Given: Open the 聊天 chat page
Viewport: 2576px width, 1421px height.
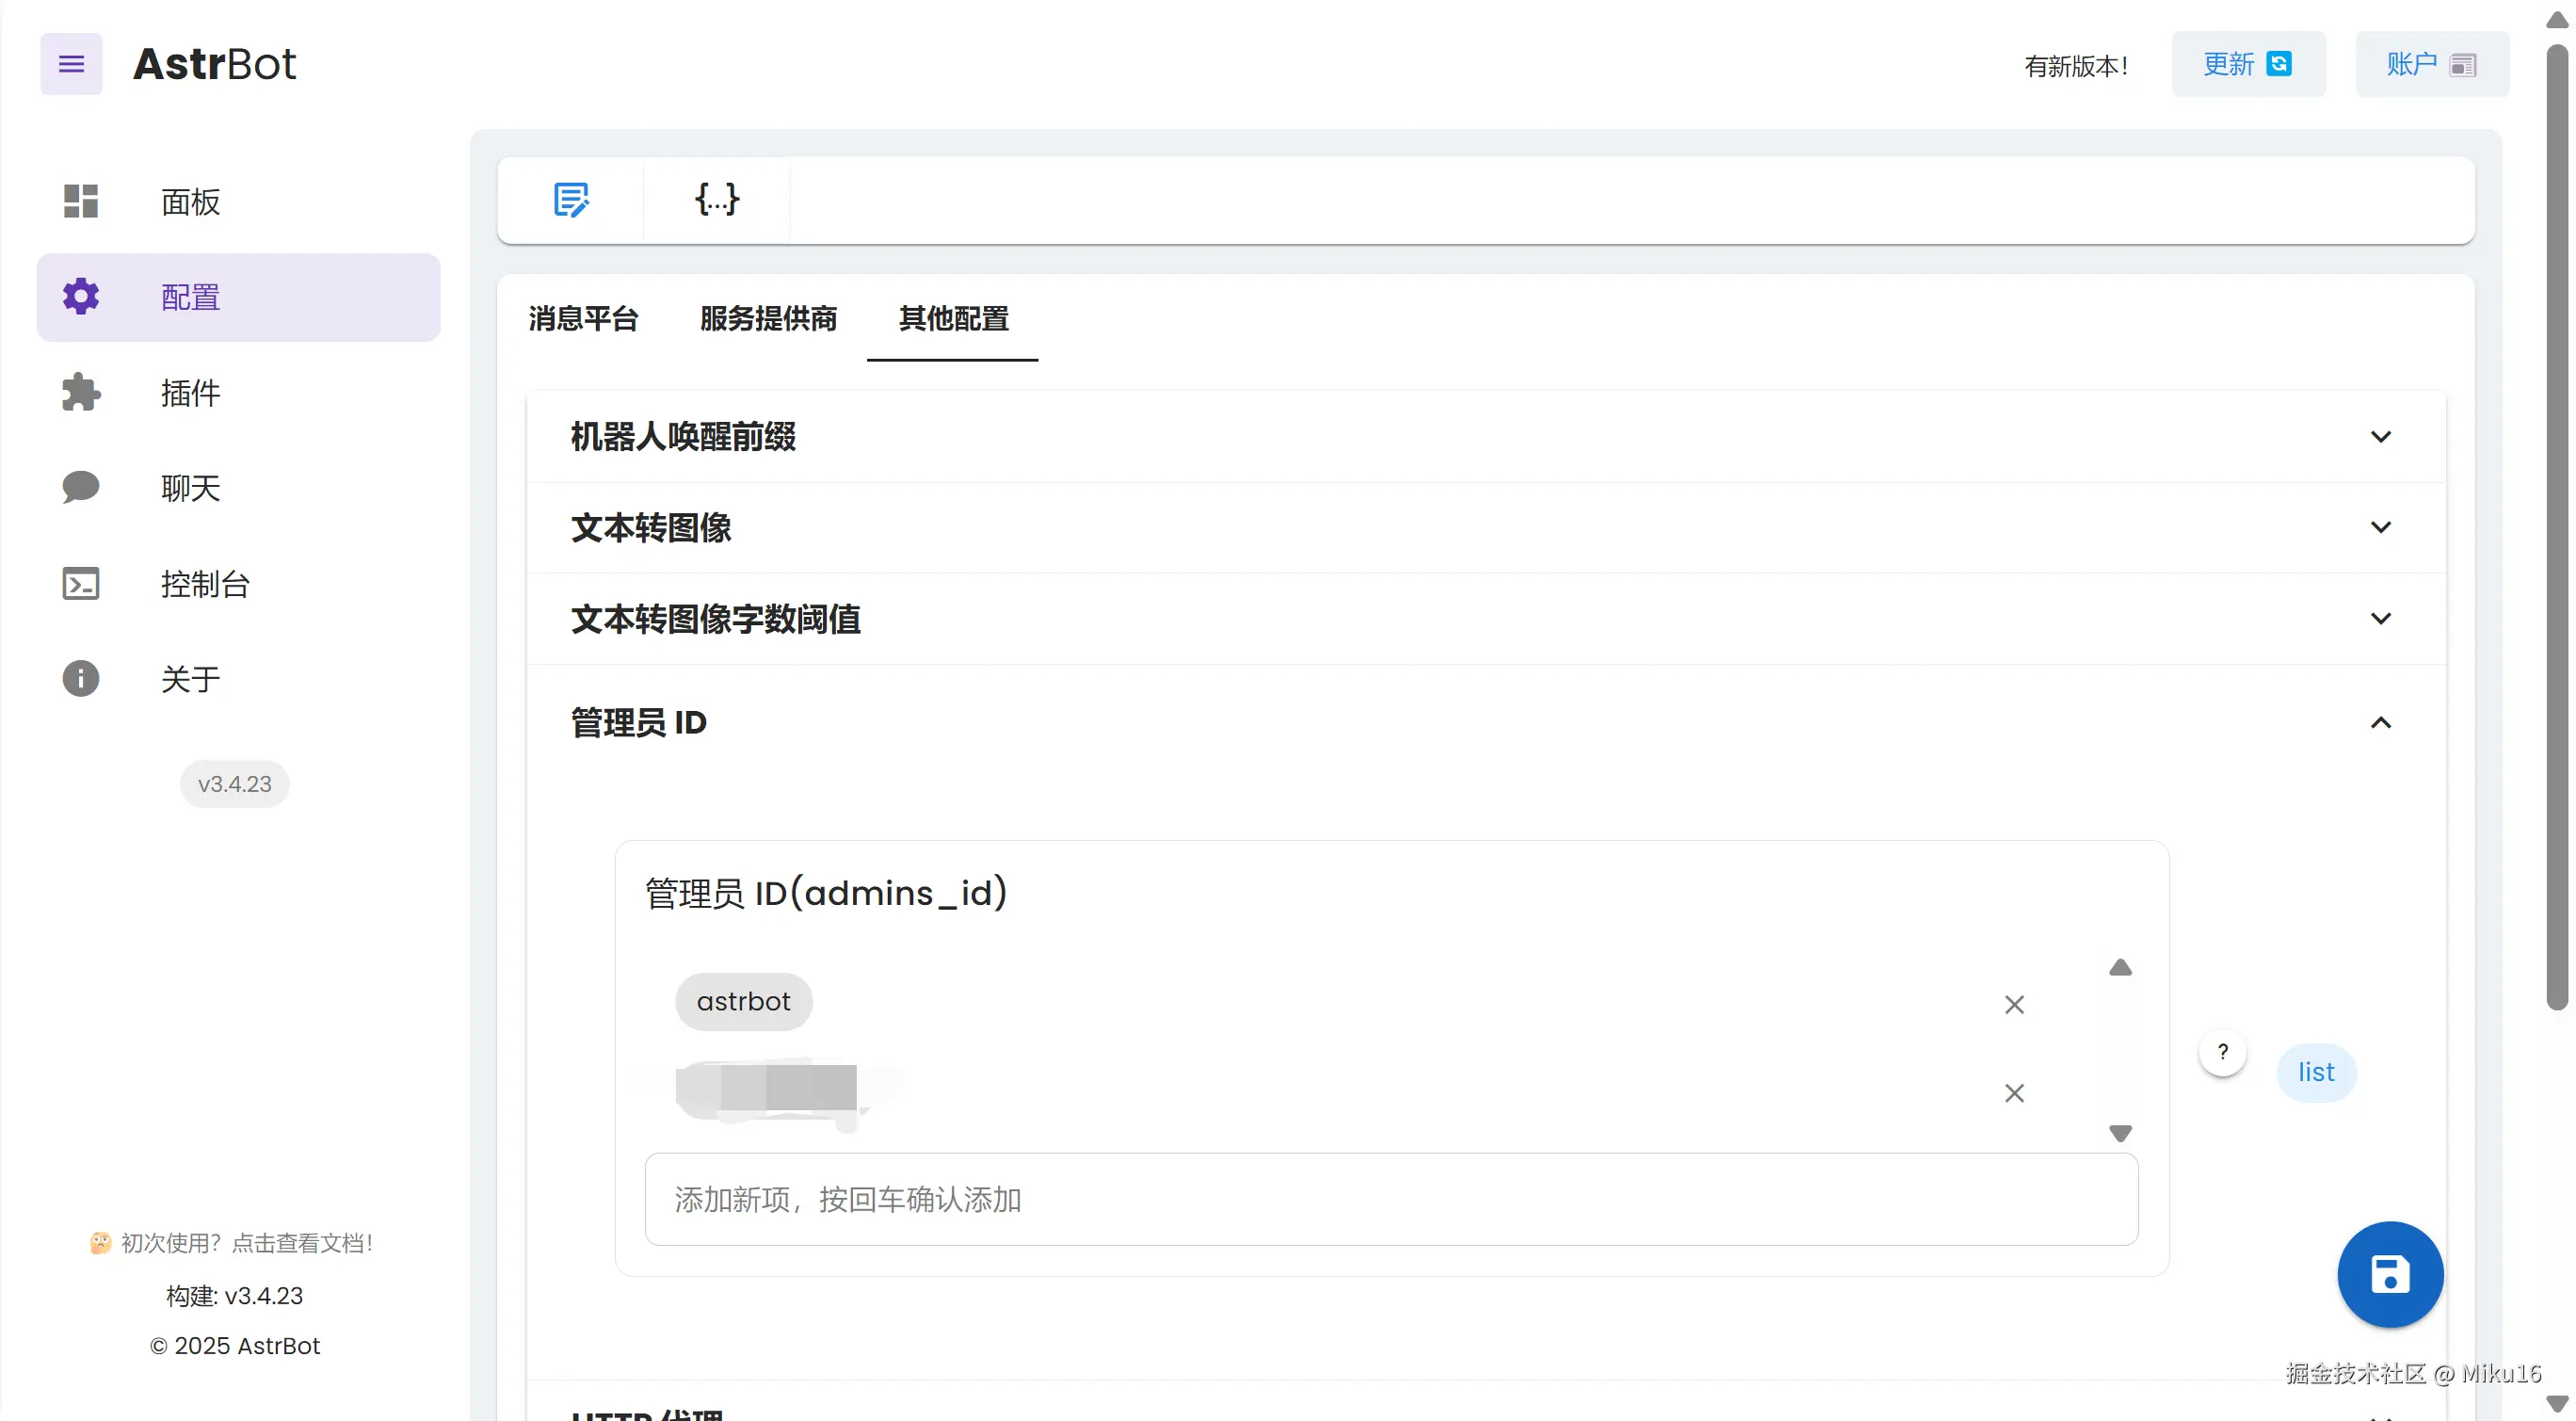Looking at the screenshot, I should point(190,488).
